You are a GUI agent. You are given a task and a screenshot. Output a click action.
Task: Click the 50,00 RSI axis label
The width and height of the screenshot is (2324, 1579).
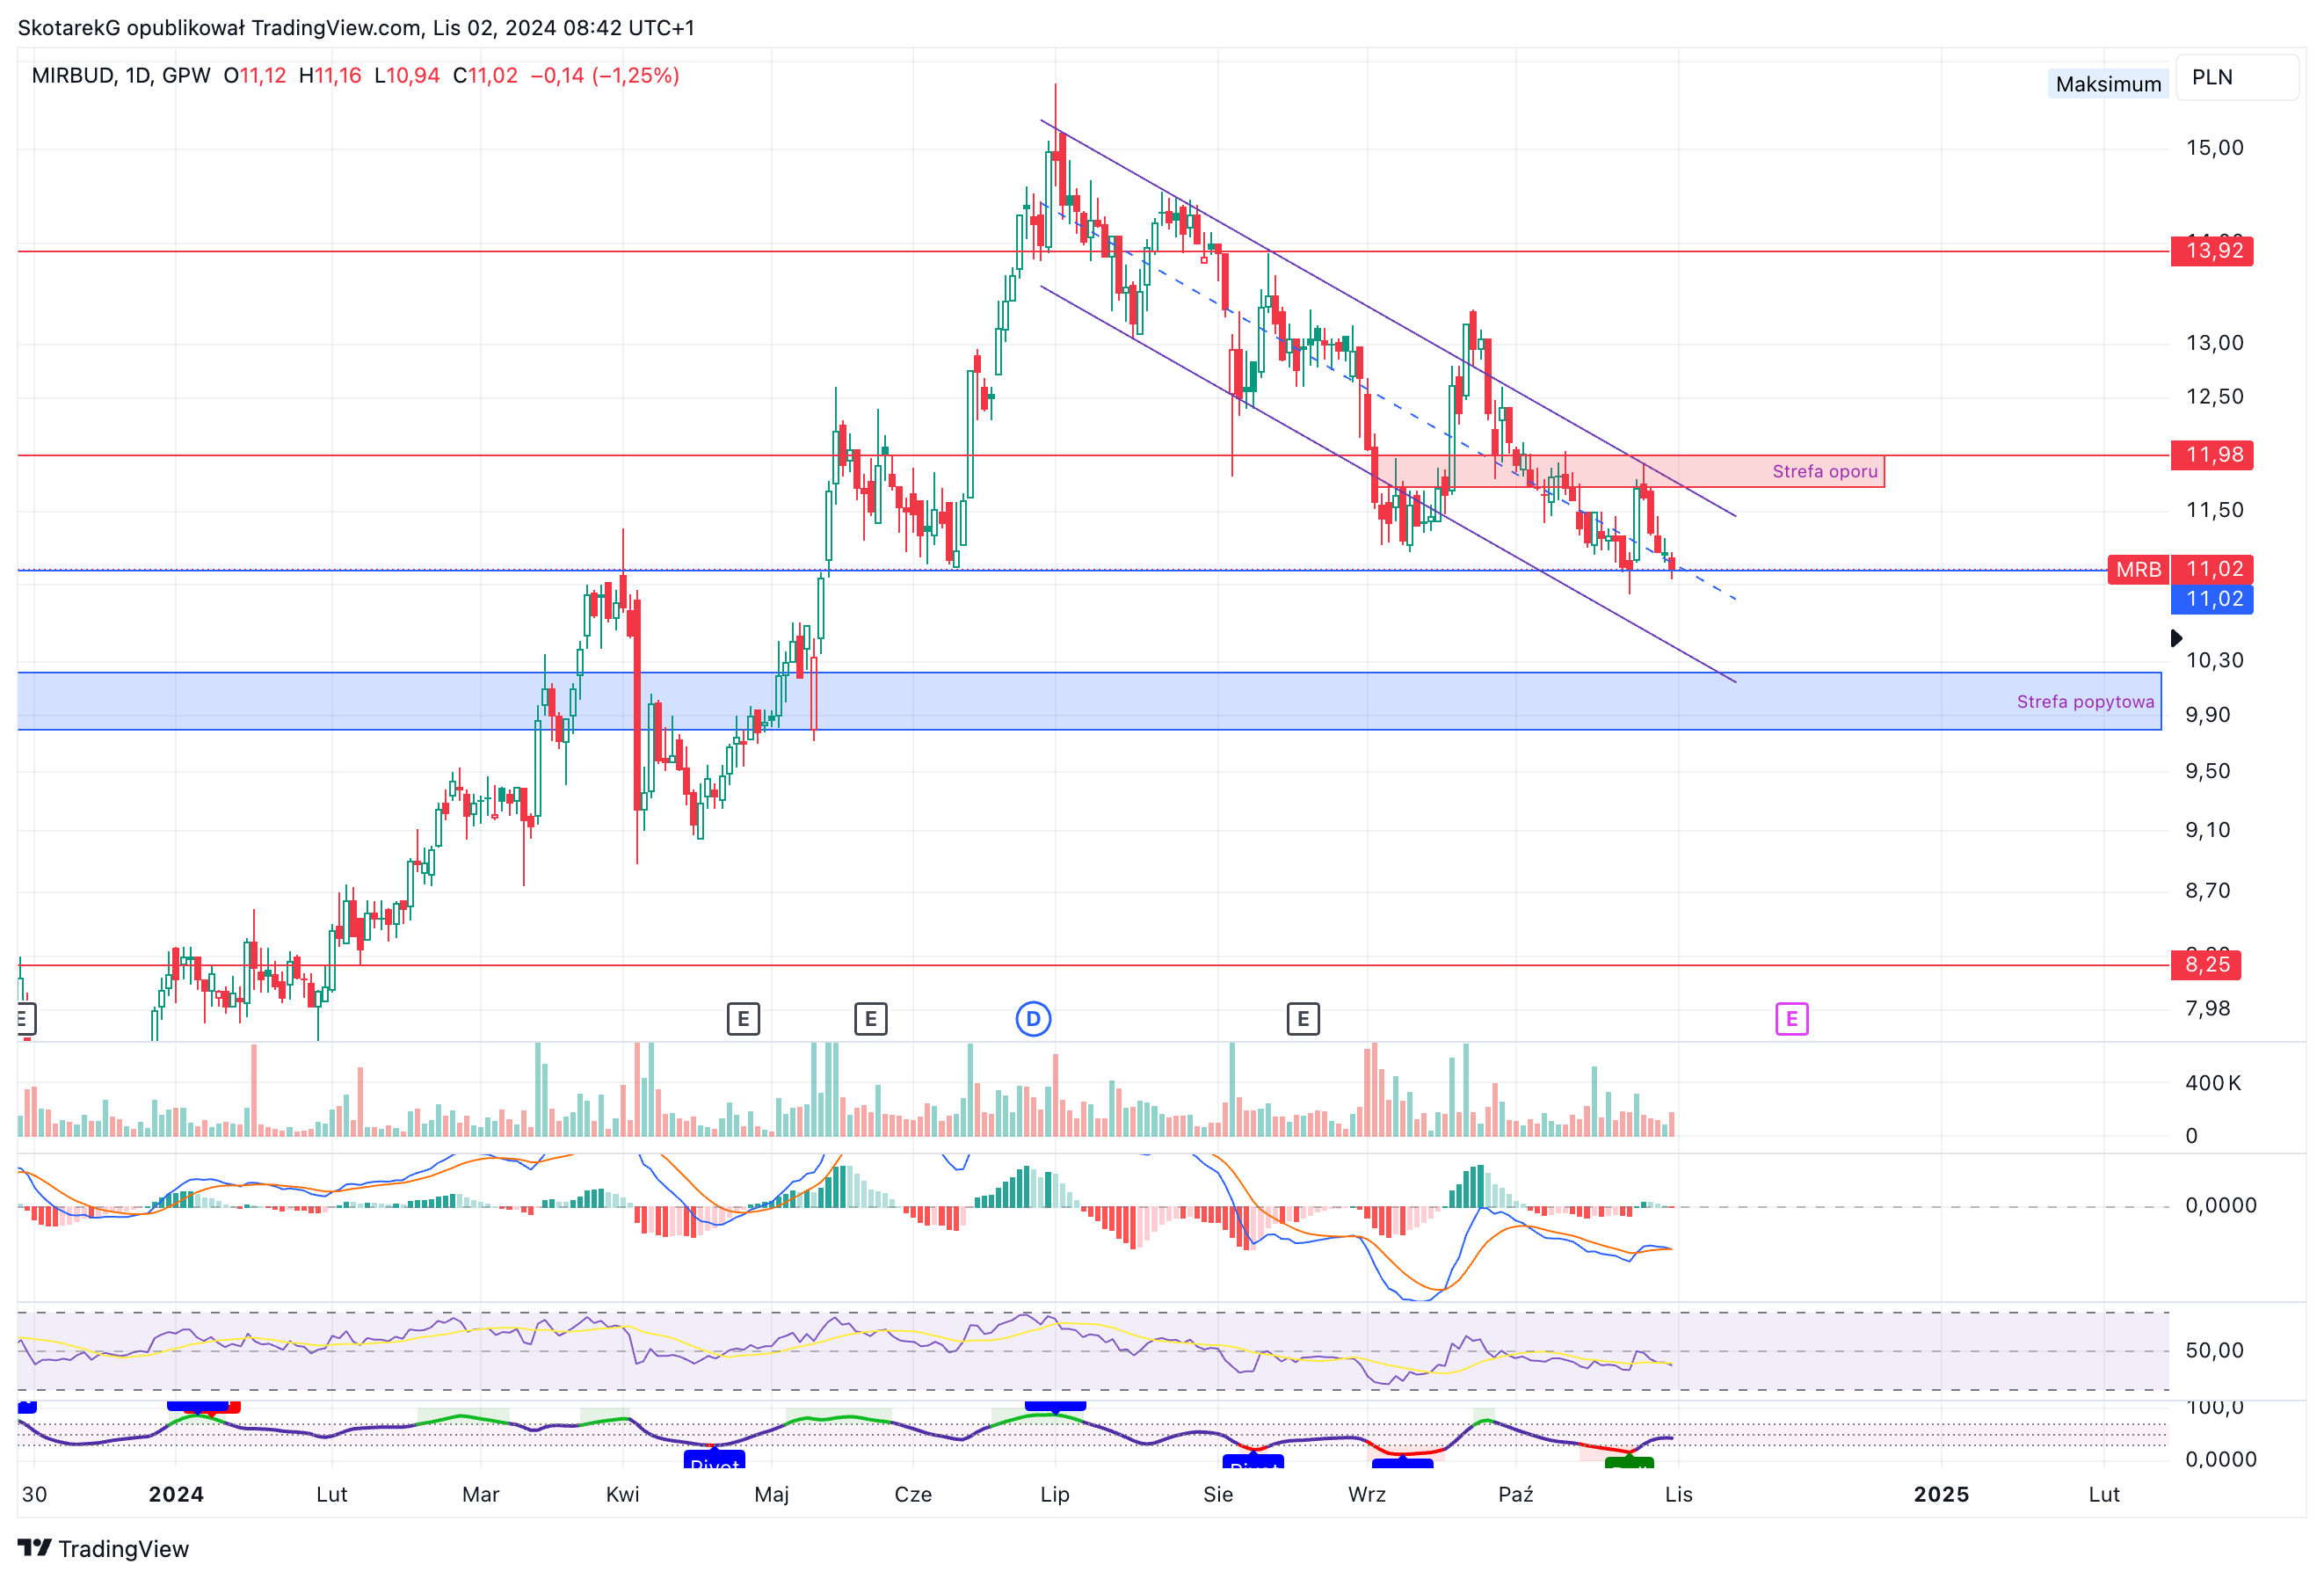2214,1351
